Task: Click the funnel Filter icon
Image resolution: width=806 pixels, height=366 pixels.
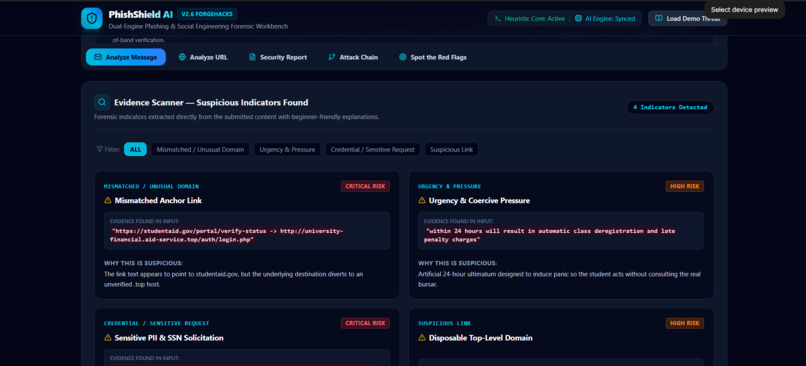Action: pyautogui.click(x=99, y=150)
